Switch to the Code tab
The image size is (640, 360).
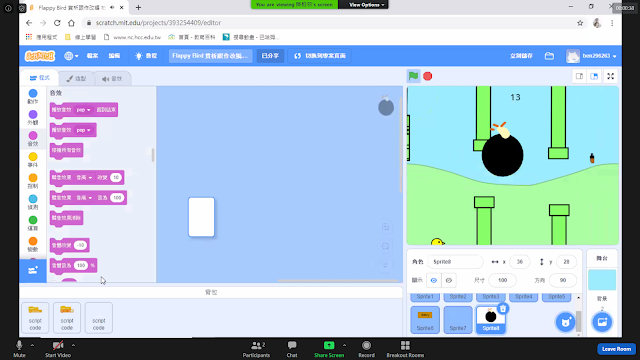tap(40, 78)
